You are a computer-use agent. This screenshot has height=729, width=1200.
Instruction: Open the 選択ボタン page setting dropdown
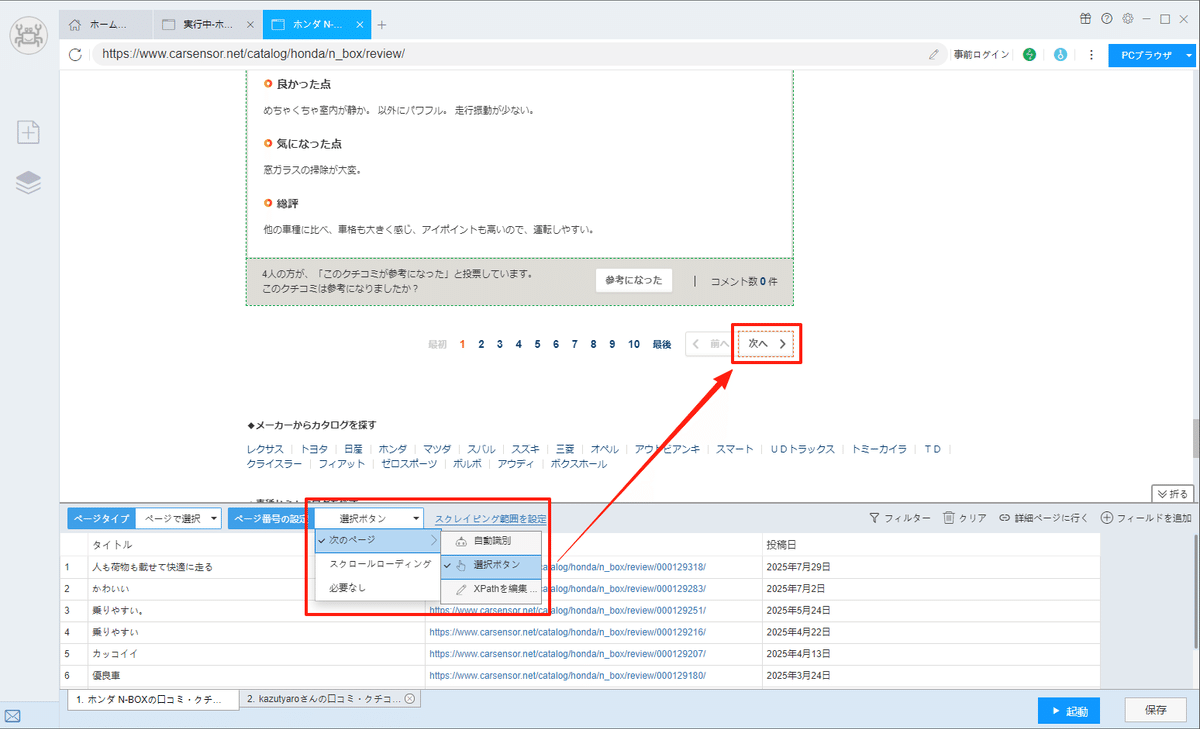(x=370, y=518)
